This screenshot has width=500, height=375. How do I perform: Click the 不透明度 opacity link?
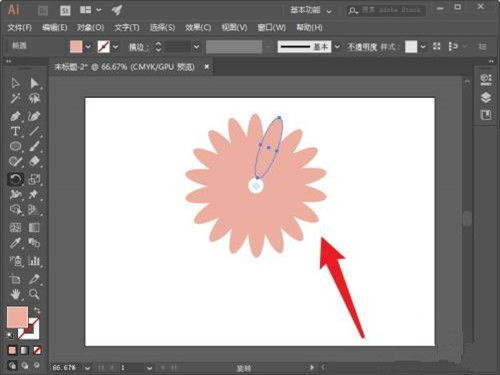pyautogui.click(x=362, y=47)
